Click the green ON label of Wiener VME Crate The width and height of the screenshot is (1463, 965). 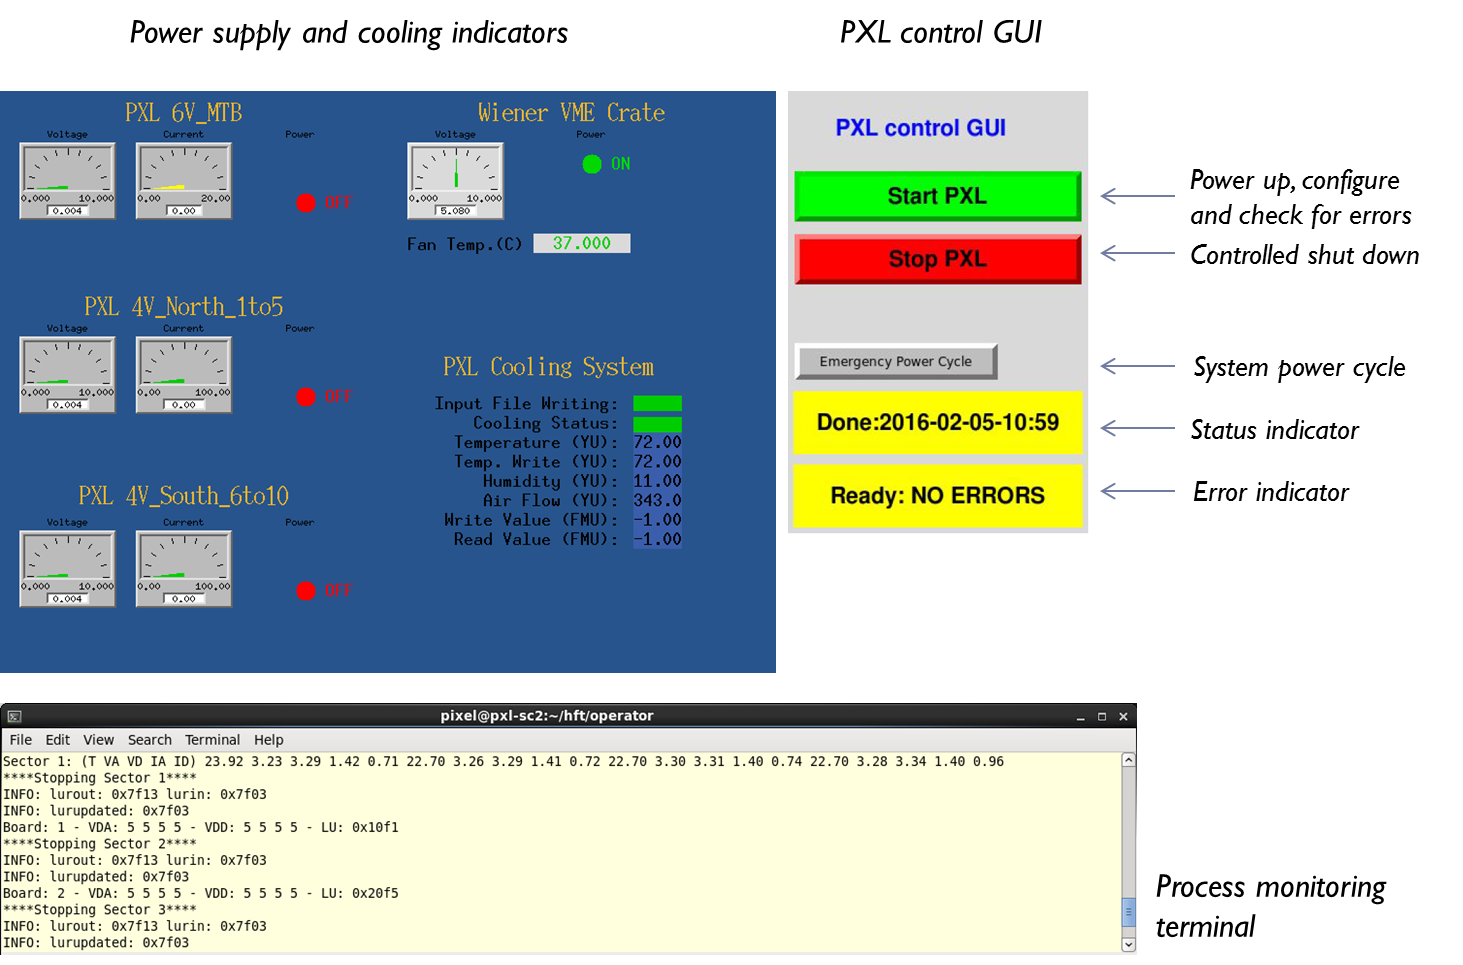(621, 164)
